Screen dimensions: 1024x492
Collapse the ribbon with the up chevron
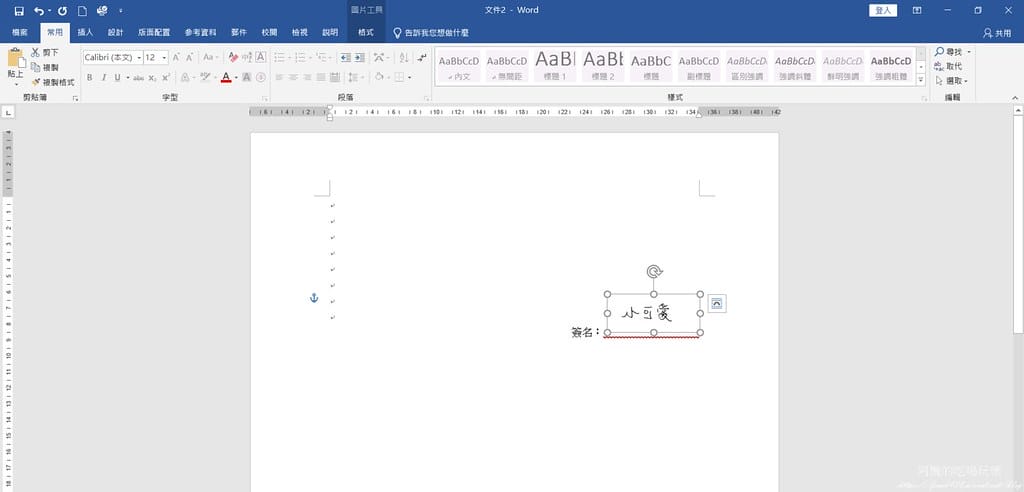(1015, 97)
